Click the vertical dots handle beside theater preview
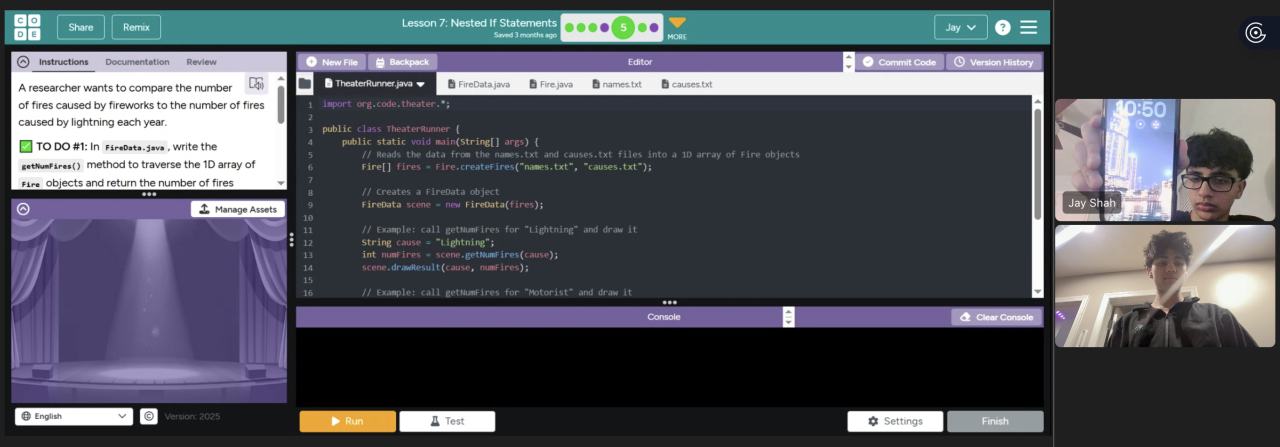The height and width of the screenshot is (447, 1280). click(291, 240)
